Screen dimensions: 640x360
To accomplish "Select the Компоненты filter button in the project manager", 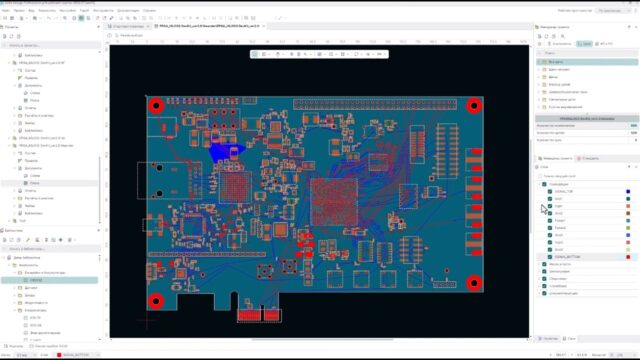I will (559, 44).
